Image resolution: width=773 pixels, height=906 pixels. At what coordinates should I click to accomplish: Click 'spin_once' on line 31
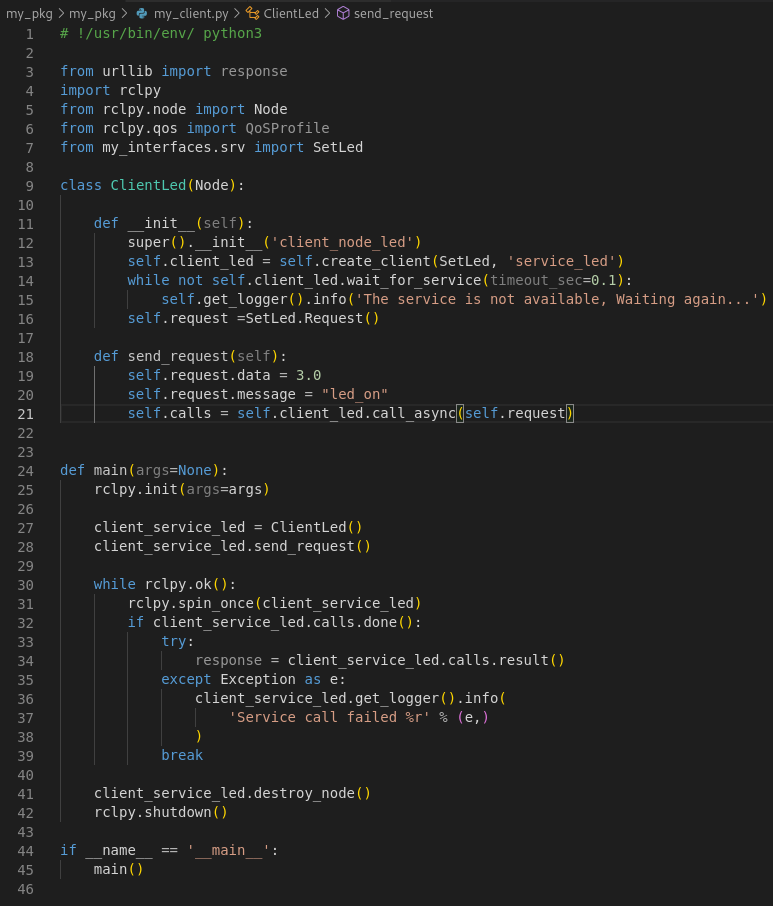(x=216, y=604)
